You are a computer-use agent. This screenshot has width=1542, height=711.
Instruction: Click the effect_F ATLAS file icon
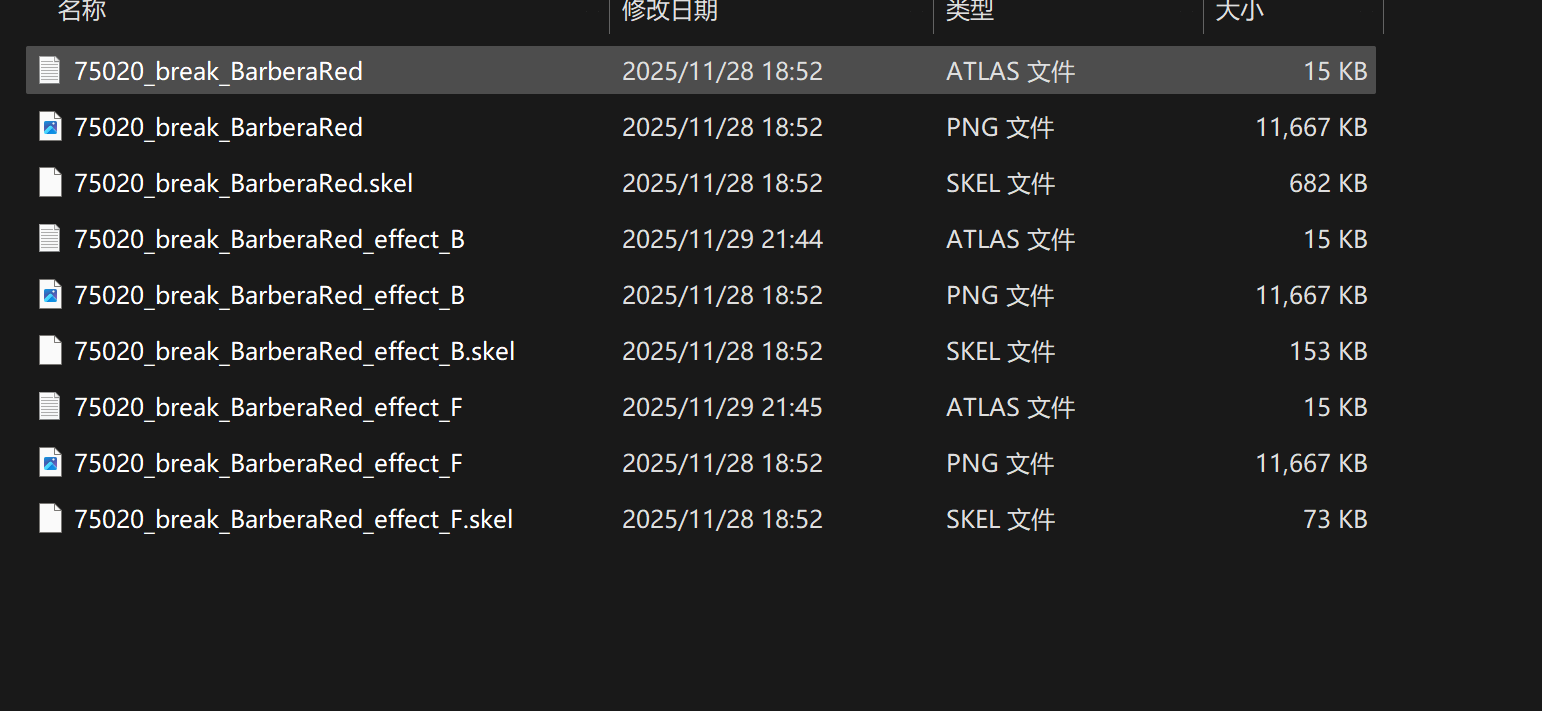coord(50,406)
